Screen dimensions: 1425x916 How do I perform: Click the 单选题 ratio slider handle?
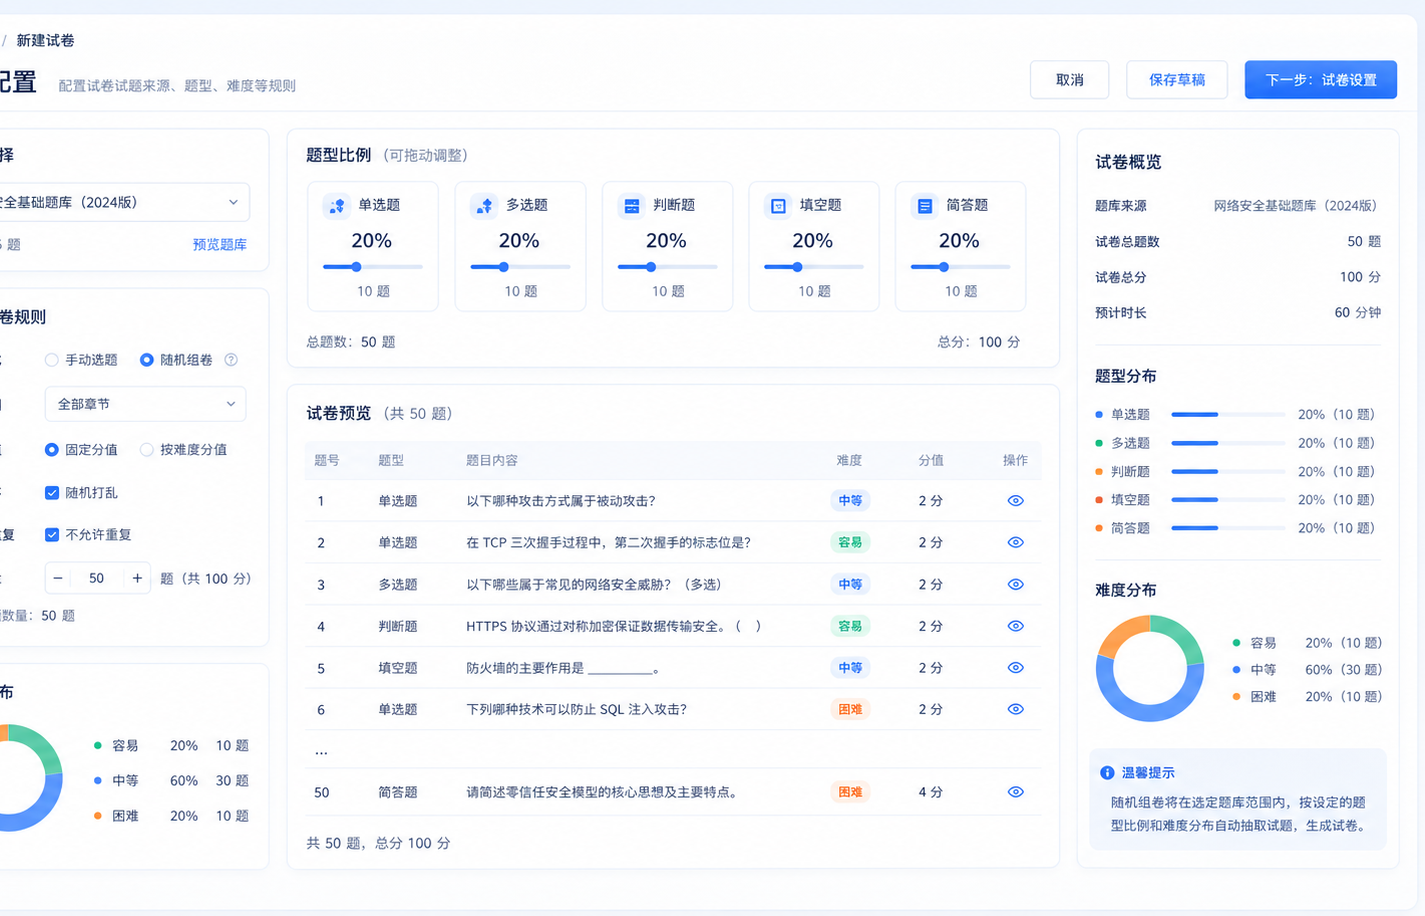[356, 267]
